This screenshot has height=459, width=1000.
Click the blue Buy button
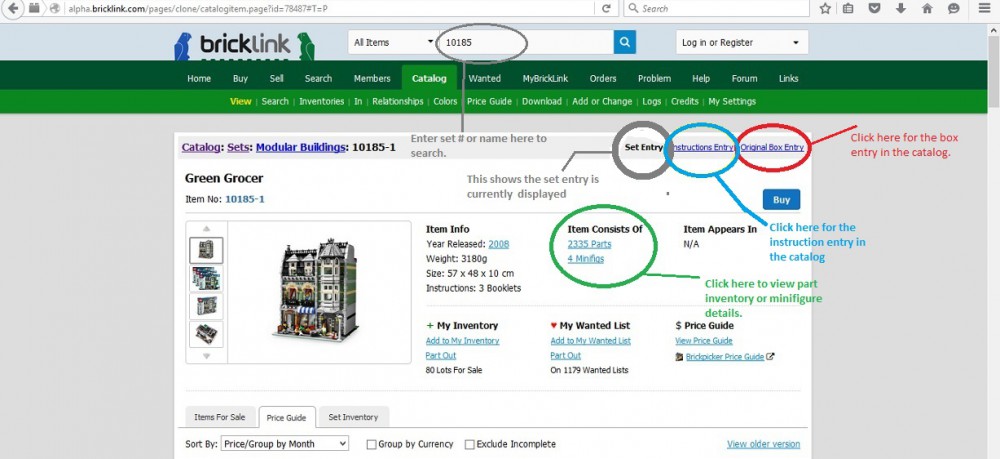click(781, 200)
